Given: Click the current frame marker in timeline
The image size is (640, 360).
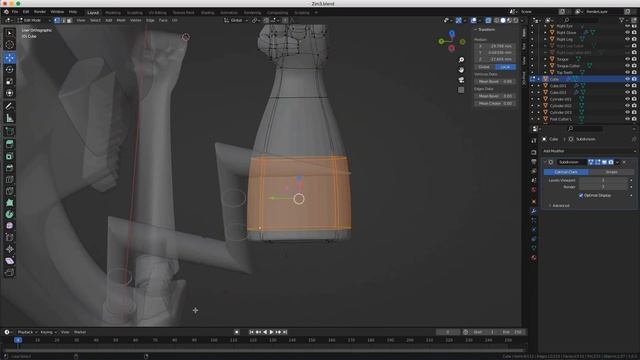Looking at the screenshot, I should [x=18, y=340].
